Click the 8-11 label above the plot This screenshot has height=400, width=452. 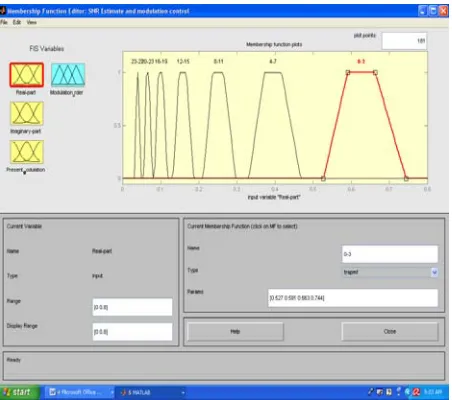(x=218, y=61)
